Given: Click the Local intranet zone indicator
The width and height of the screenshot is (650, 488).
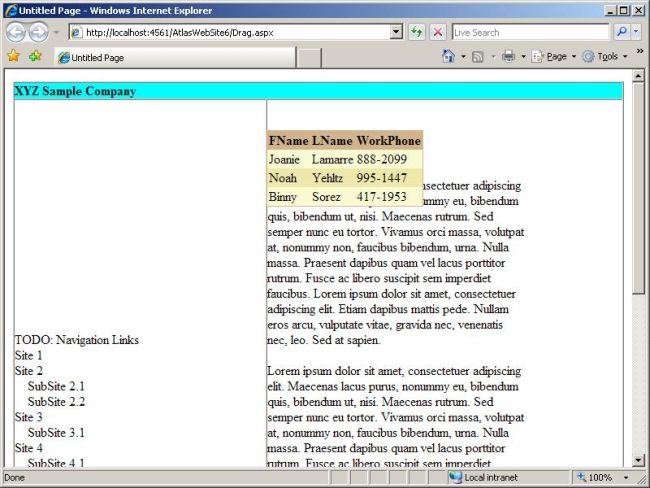Looking at the screenshot, I should coord(483,477).
